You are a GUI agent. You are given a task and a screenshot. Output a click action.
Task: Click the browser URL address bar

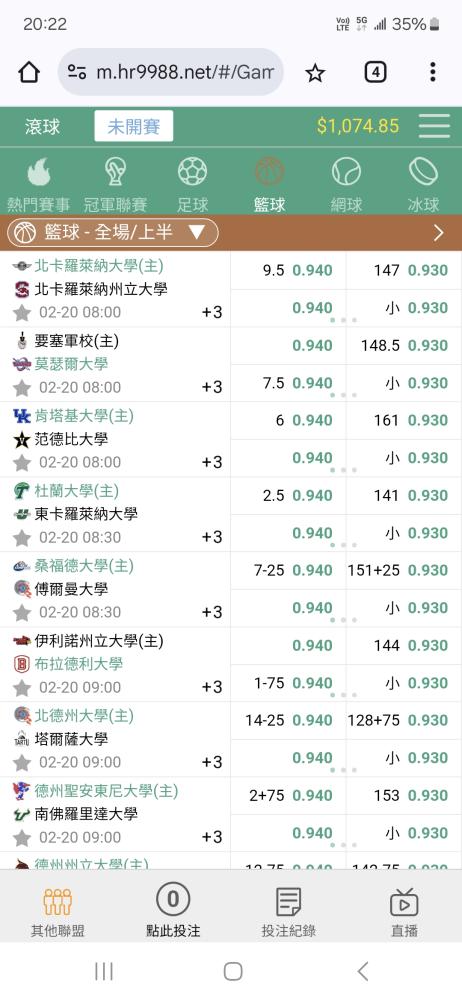(170, 72)
